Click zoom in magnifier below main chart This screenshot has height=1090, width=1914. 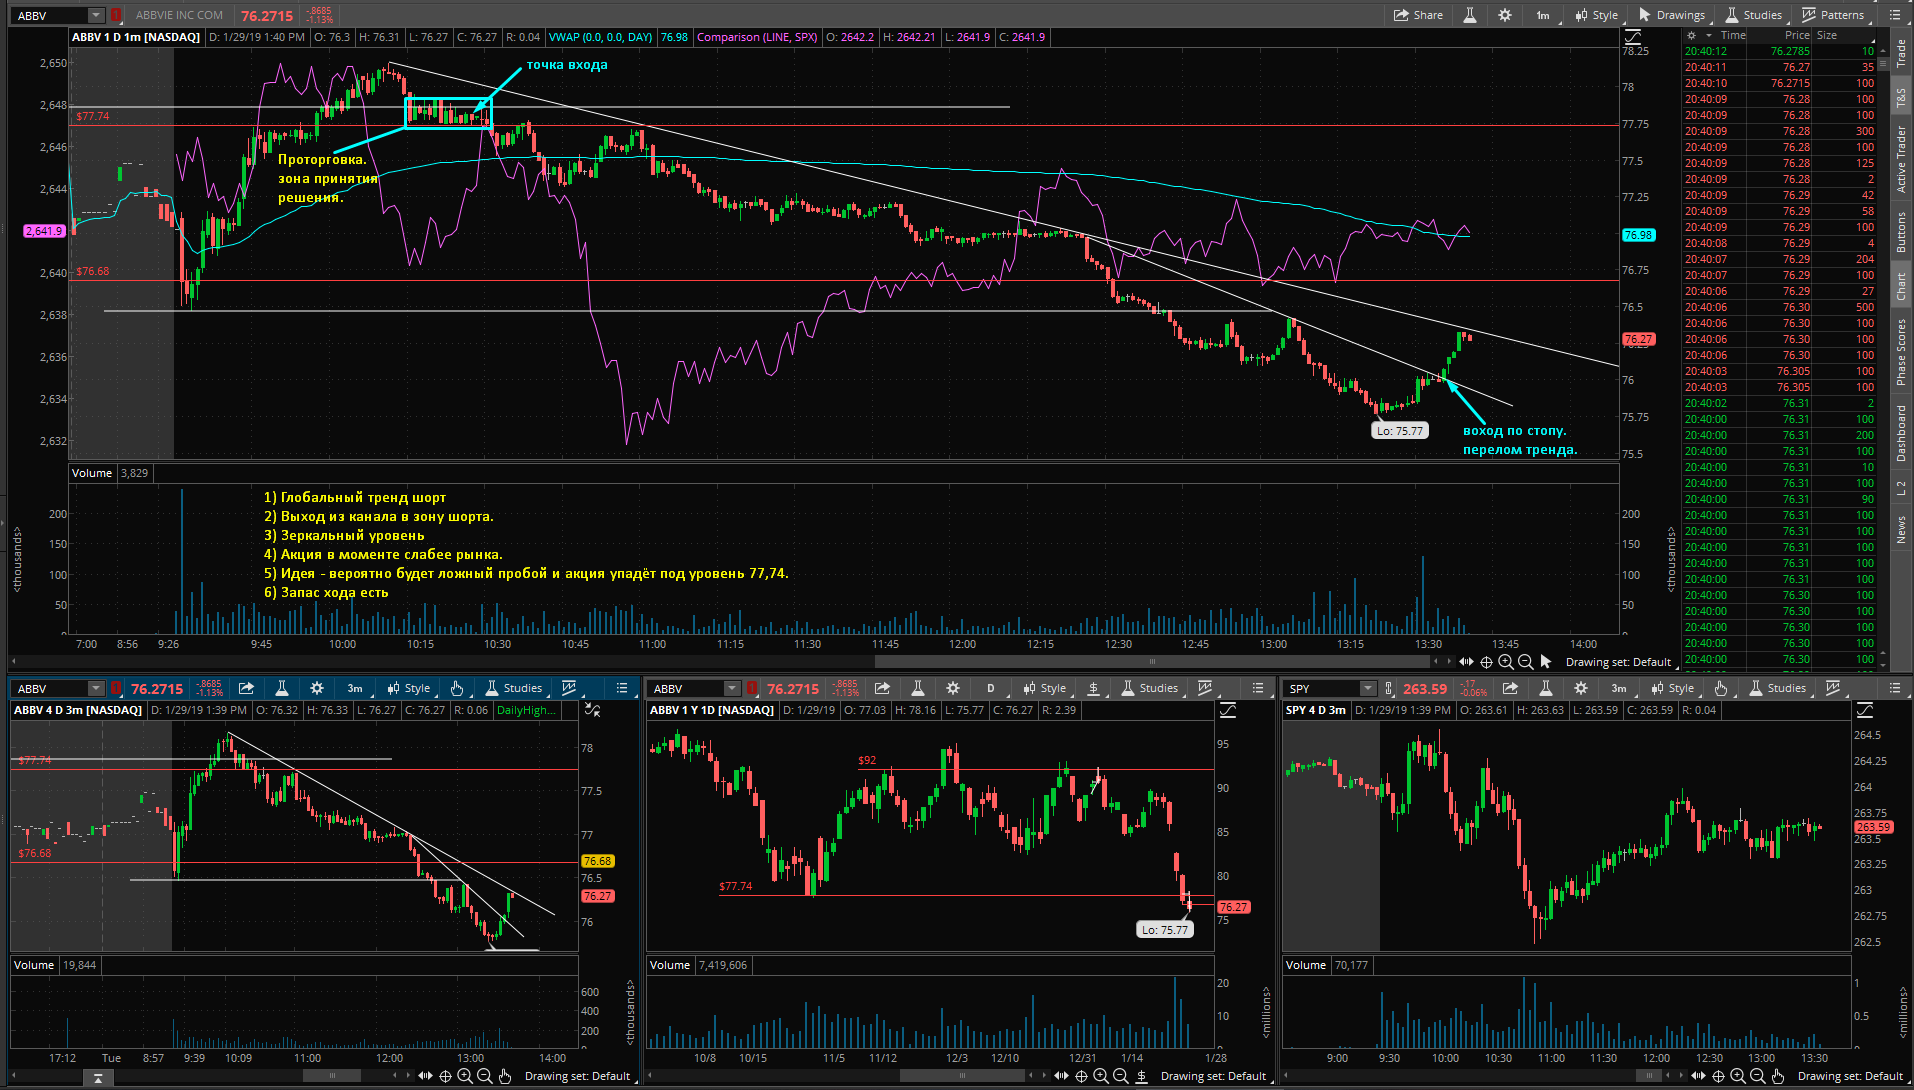point(1506,661)
